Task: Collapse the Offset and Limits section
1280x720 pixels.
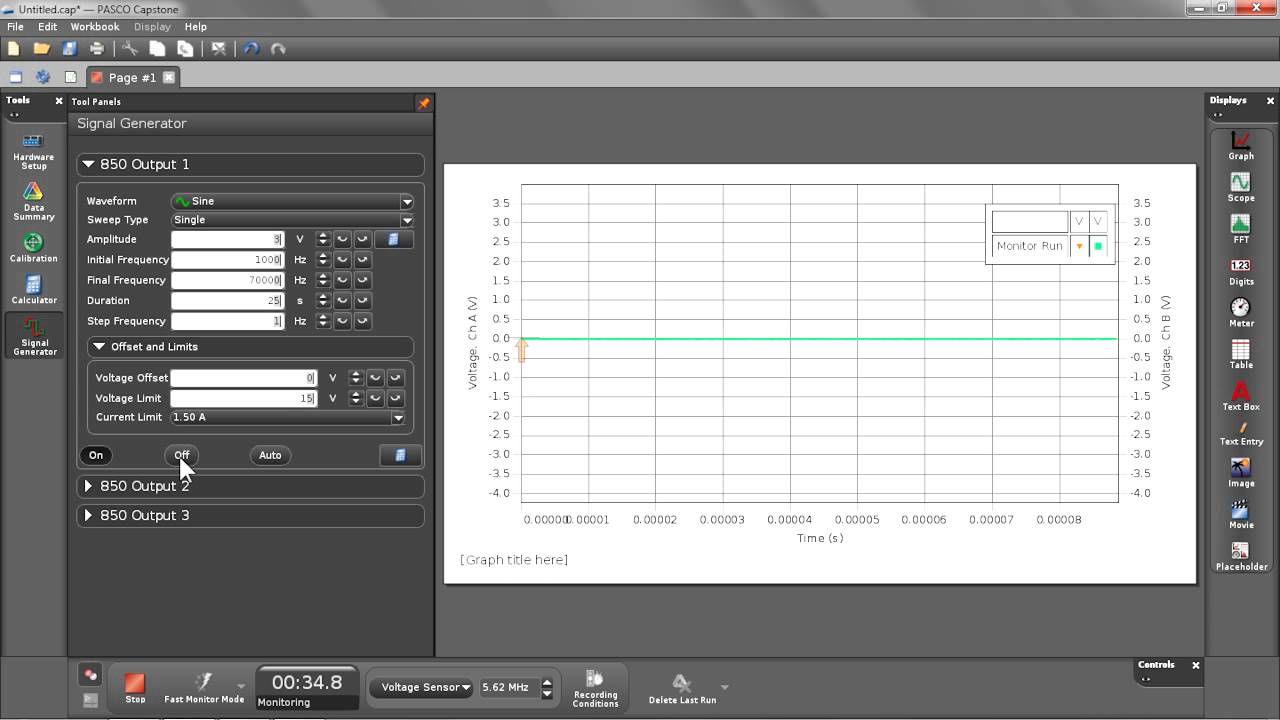Action: pos(99,347)
